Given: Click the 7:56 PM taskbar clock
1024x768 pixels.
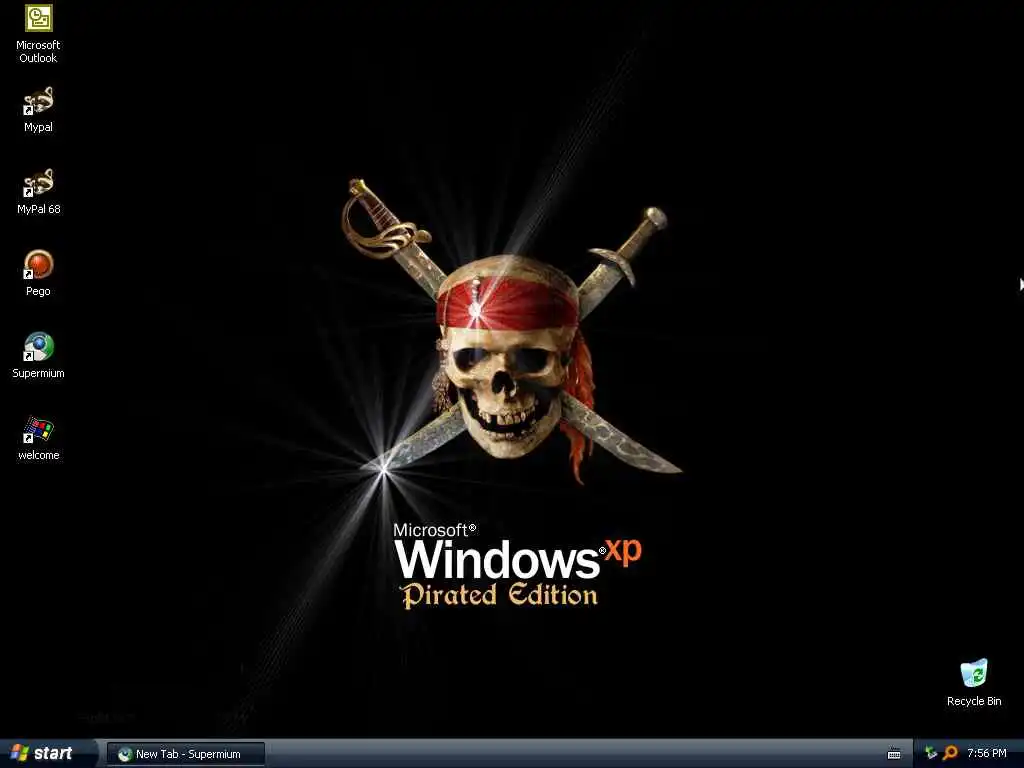Looking at the screenshot, I should pyautogui.click(x=987, y=754).
